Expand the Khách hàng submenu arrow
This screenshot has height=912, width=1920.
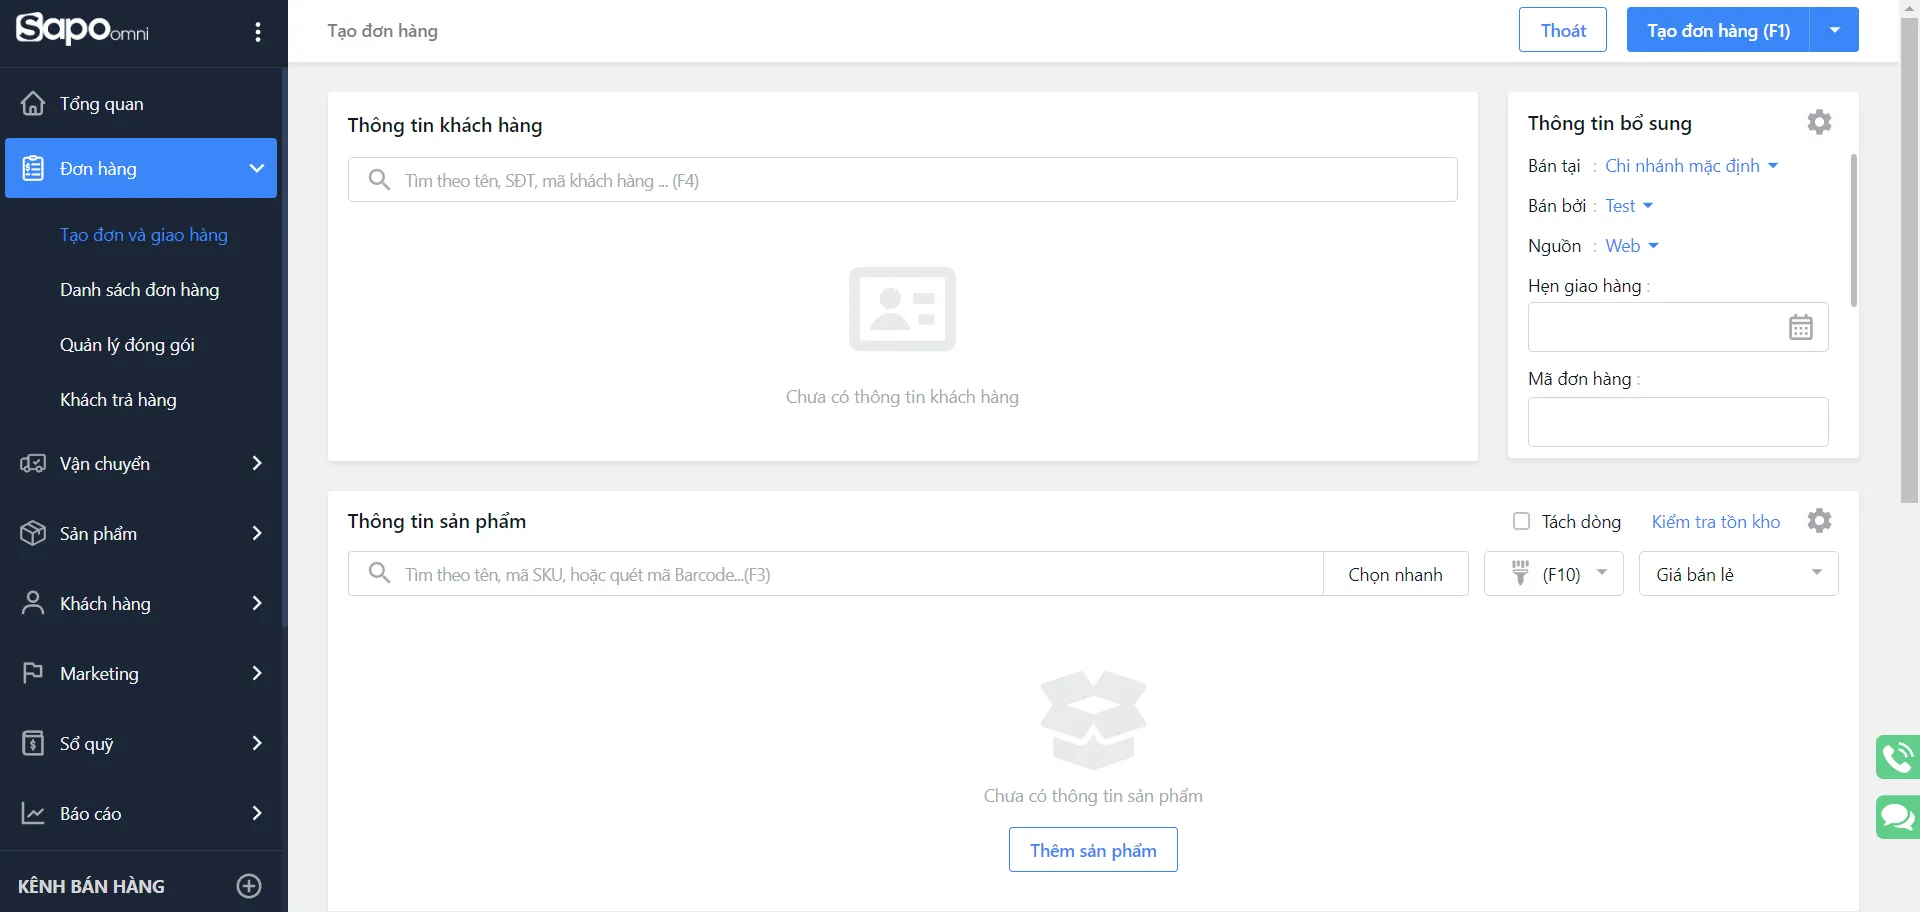click(x=257, y=603)
